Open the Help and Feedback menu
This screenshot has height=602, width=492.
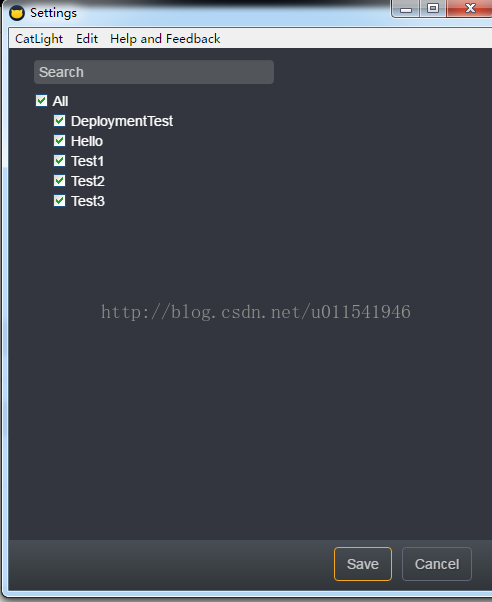pyautogui.click(x=165, y=39)
